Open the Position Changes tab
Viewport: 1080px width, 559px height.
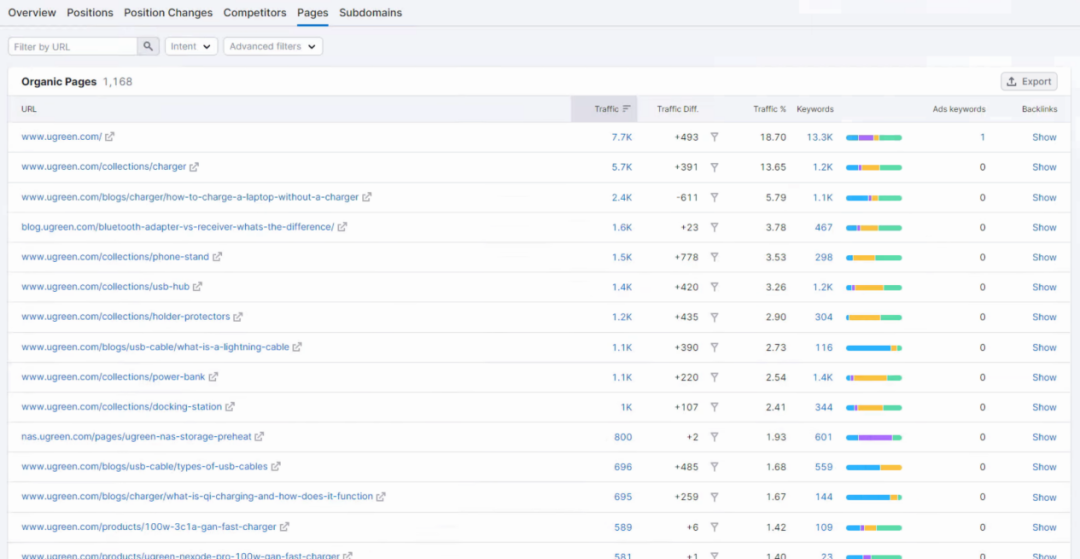(168, 12)
